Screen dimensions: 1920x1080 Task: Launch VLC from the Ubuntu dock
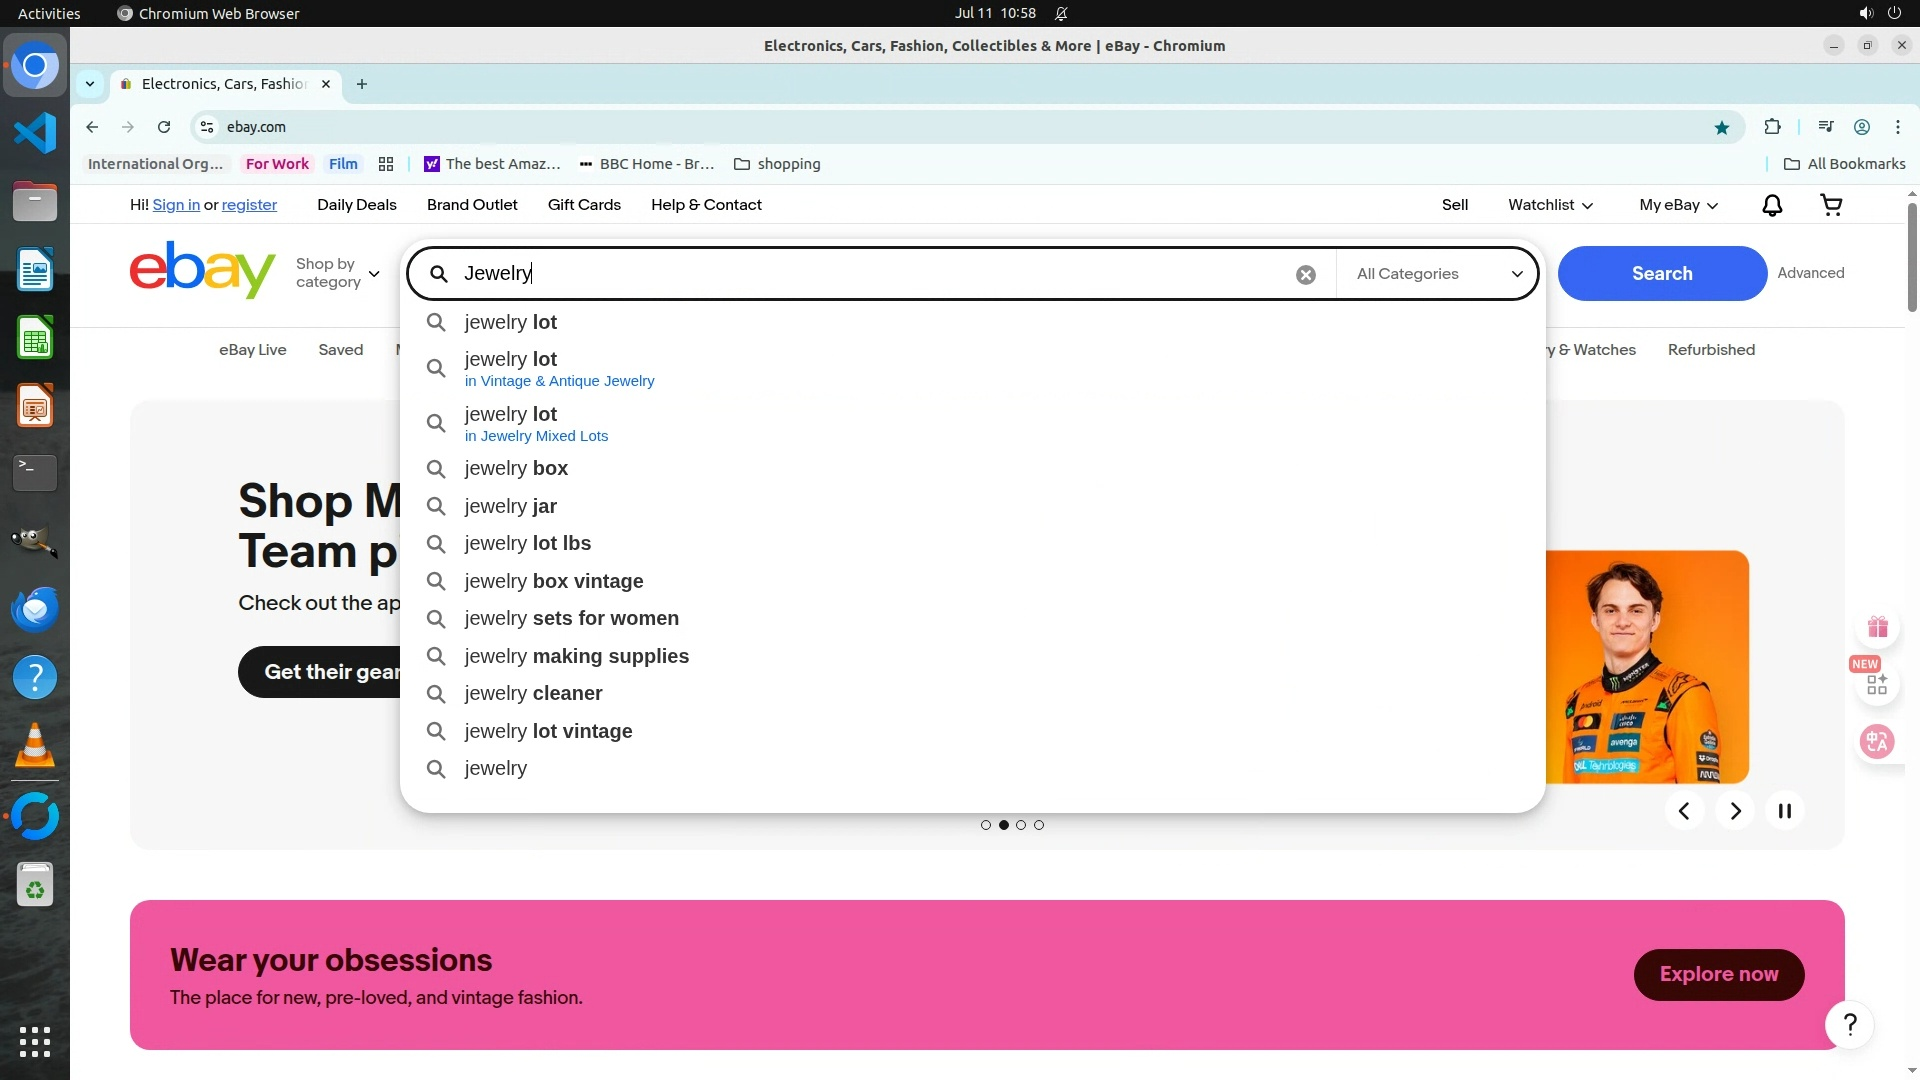(35, 746)
